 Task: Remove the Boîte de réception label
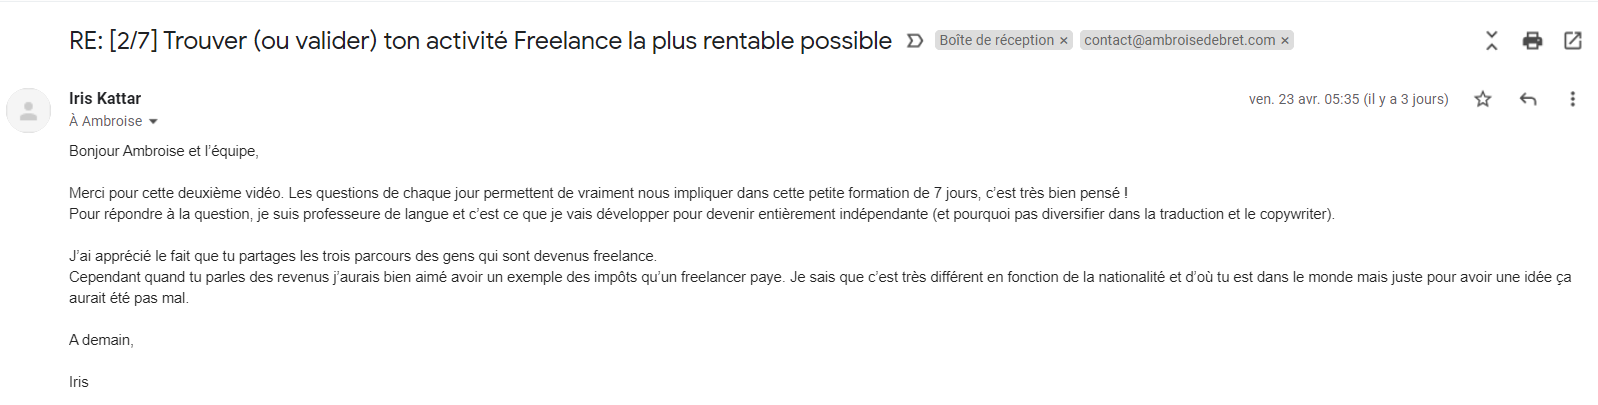point(1064,41)
